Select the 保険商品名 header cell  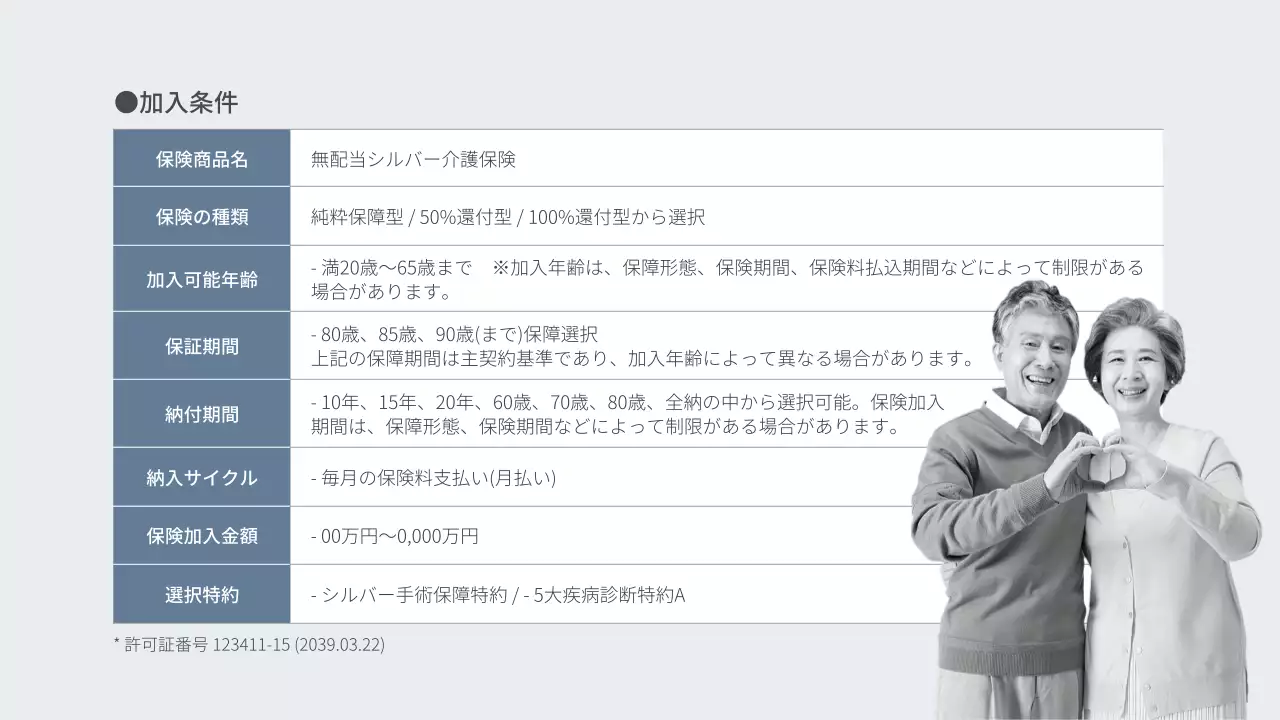[202, 158]
